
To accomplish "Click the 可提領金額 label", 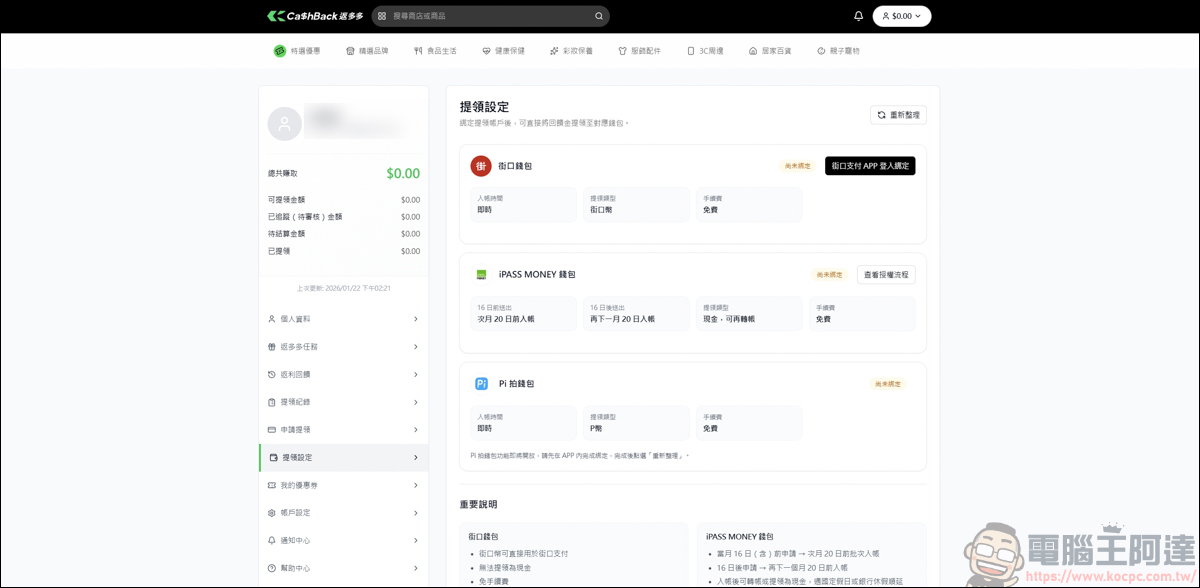I will [x=287, y=200].
